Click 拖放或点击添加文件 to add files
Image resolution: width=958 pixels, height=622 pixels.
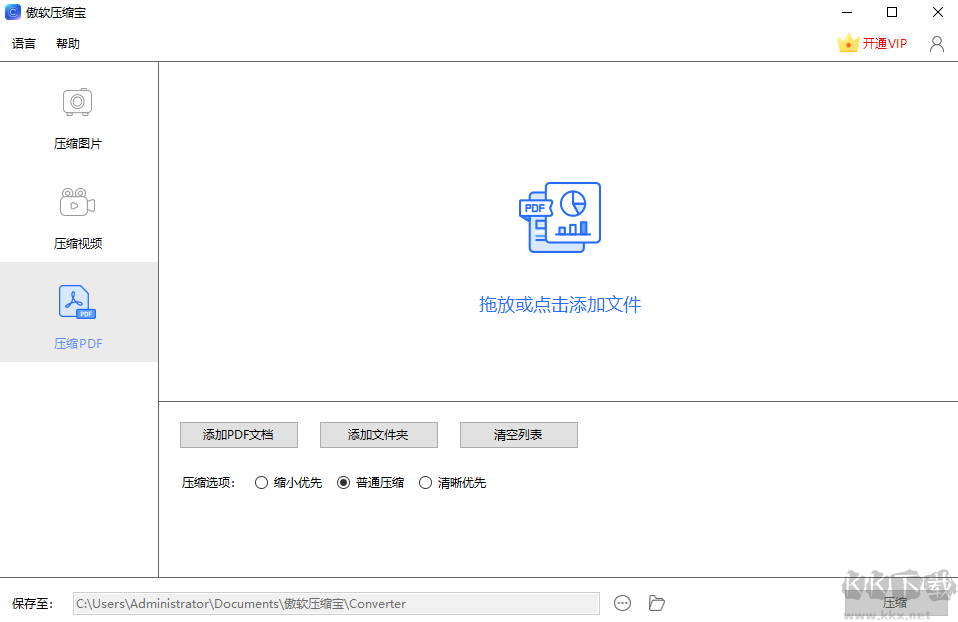(x=560, y=305)
